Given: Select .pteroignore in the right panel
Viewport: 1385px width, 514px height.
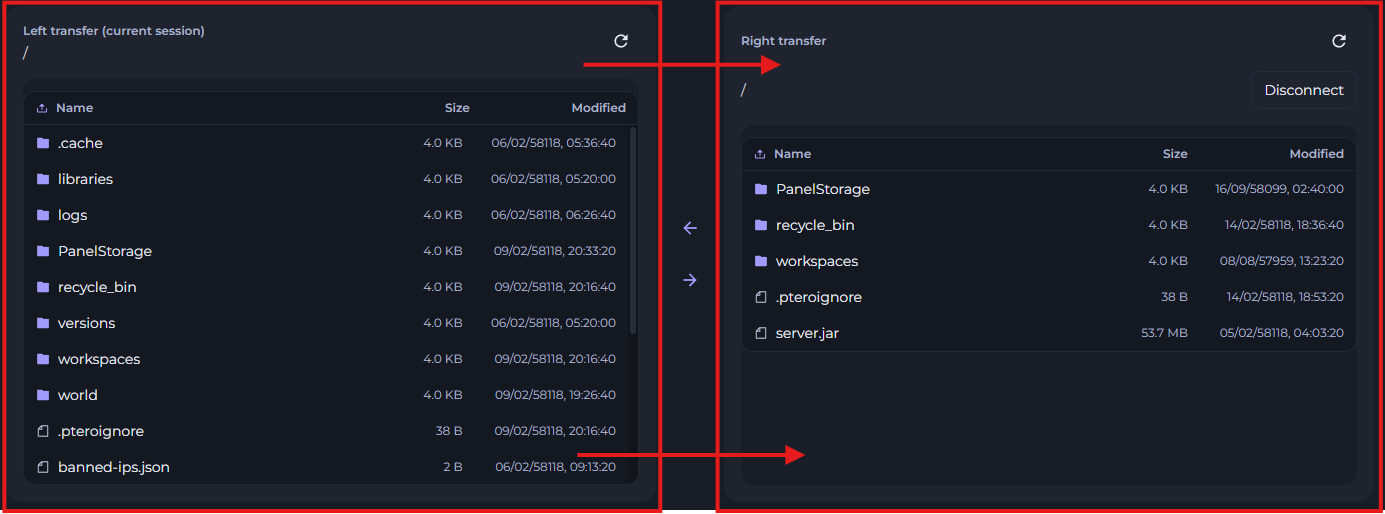Looking at the screenshot, I should 818,297.
